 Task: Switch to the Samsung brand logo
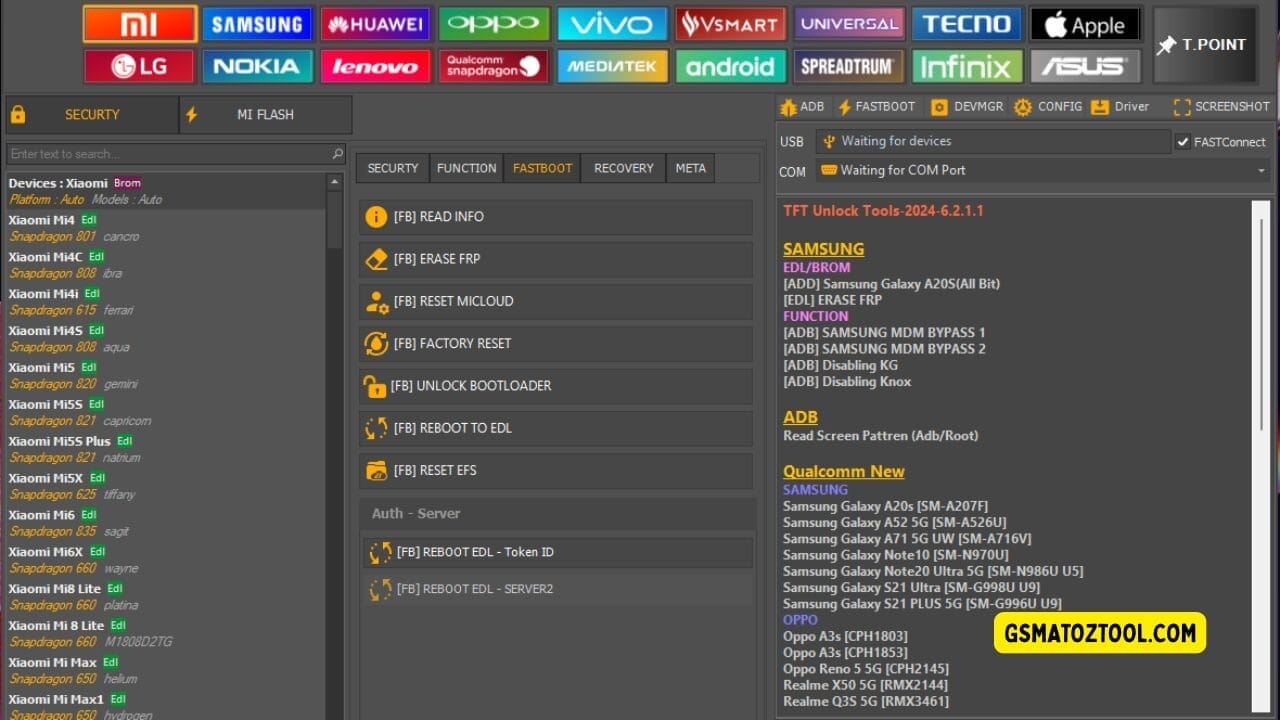point(257,23)
